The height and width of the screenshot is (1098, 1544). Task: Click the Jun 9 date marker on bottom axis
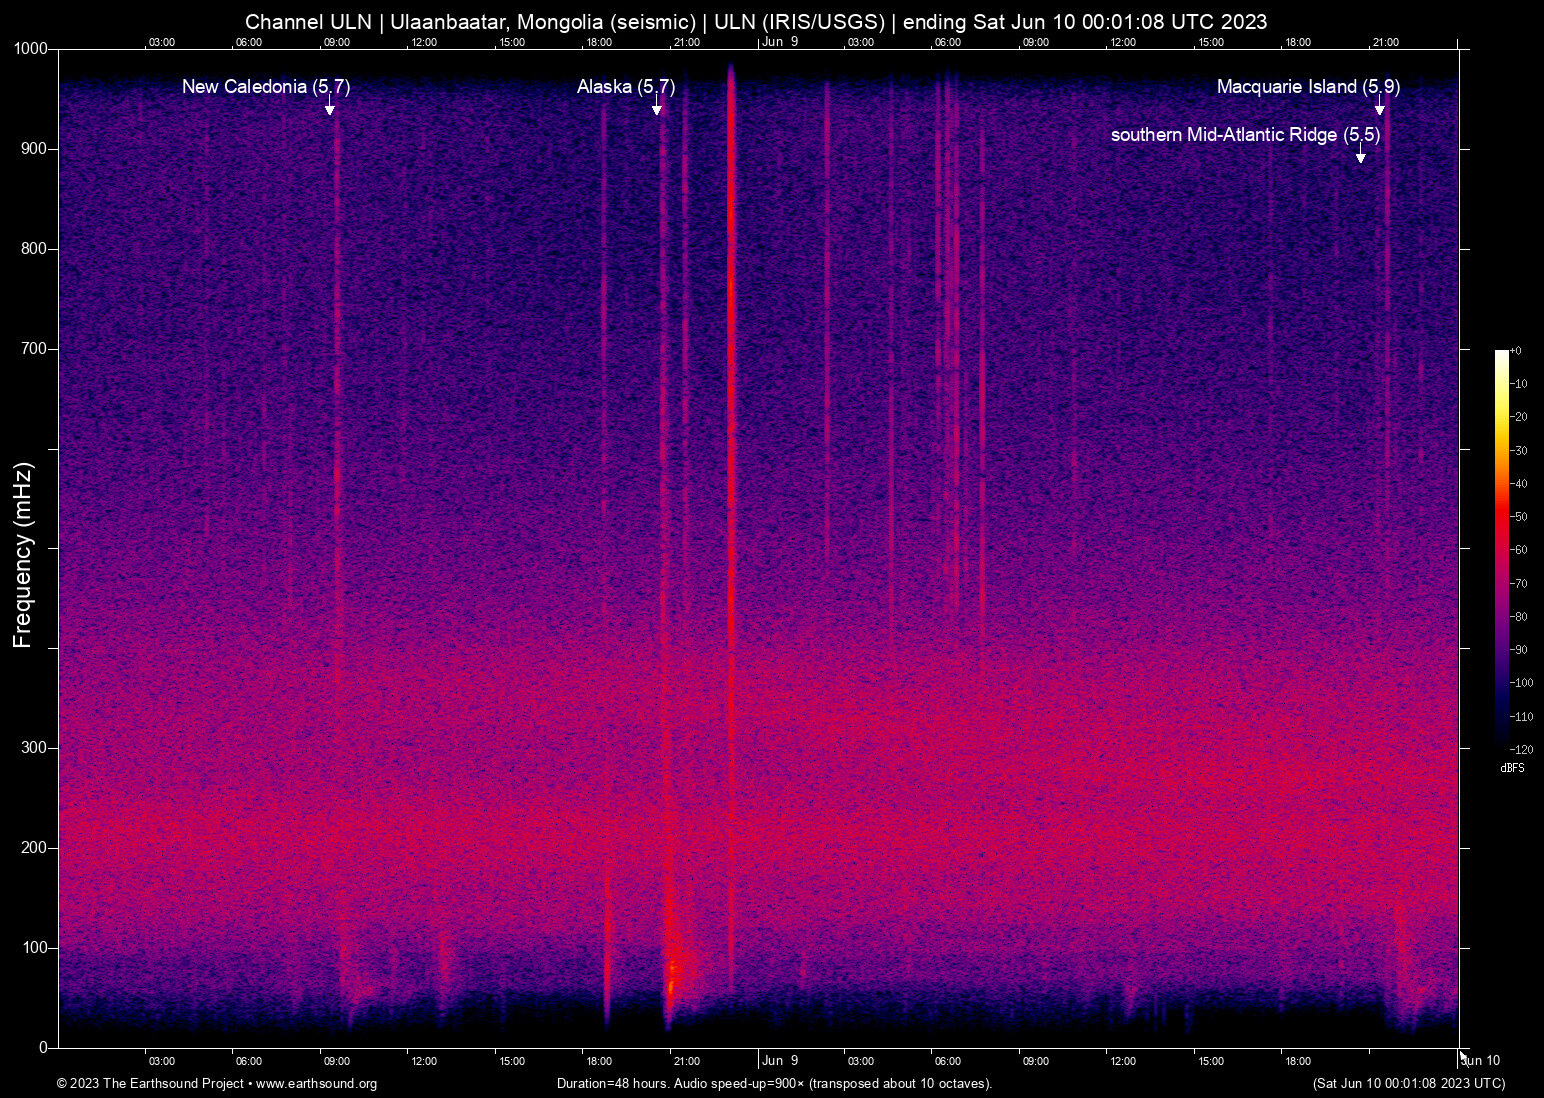pos(779,1061)
